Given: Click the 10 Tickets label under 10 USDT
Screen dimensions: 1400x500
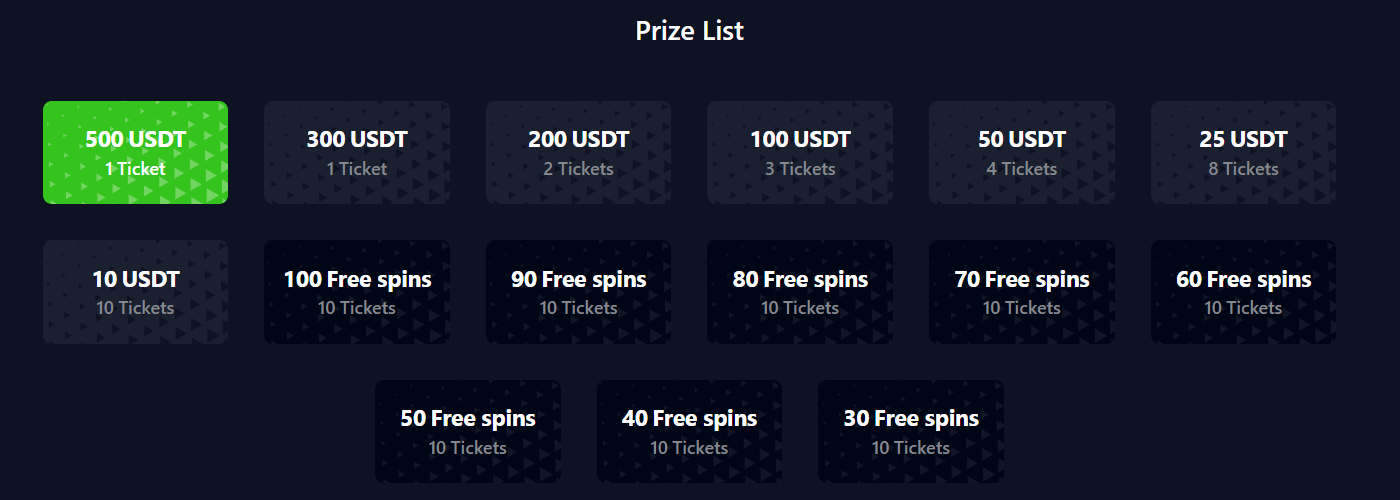Looking at the screenshot, I should (135, 308).
